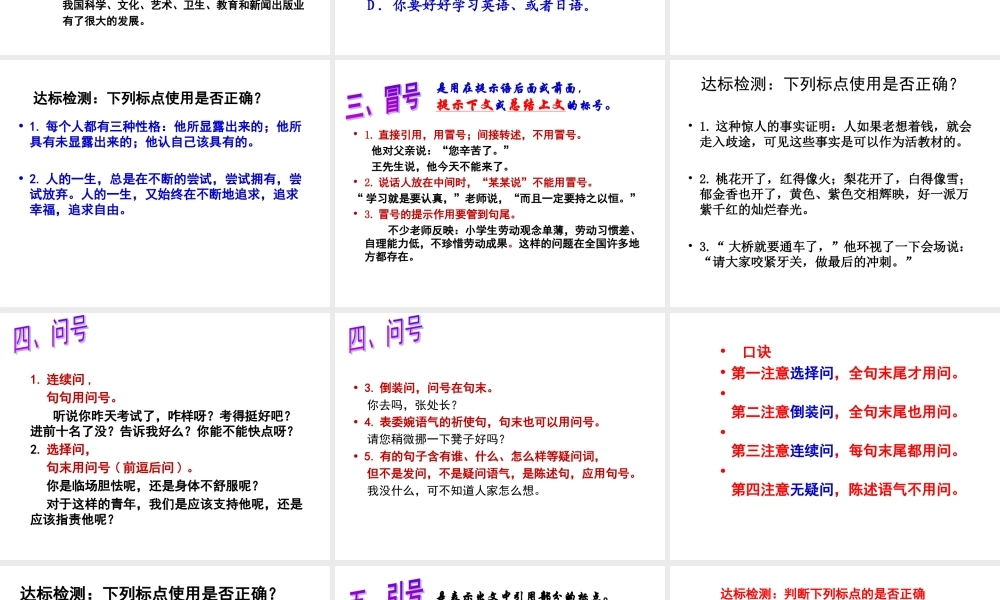1000x600 pixels.
Task: Click "第一注意选择问，全句末尾才用问" line
Action: pyautogui.click(x=843, y=374)
